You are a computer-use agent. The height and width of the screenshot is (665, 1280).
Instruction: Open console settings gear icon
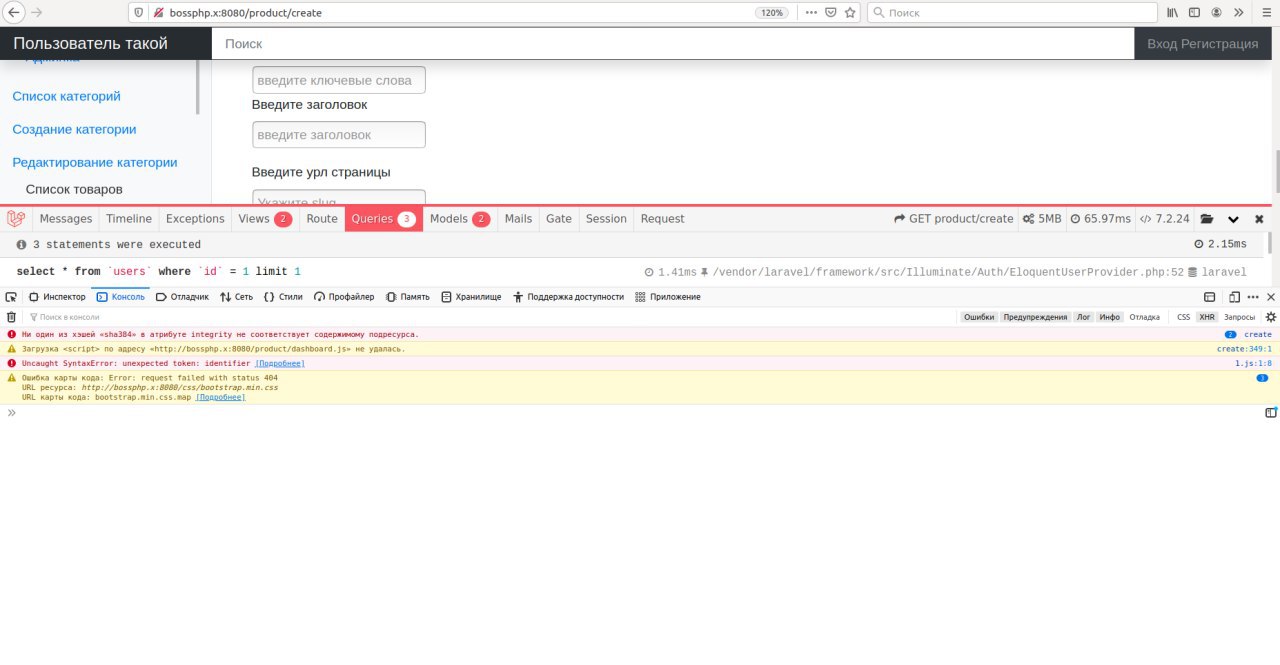1271,316
